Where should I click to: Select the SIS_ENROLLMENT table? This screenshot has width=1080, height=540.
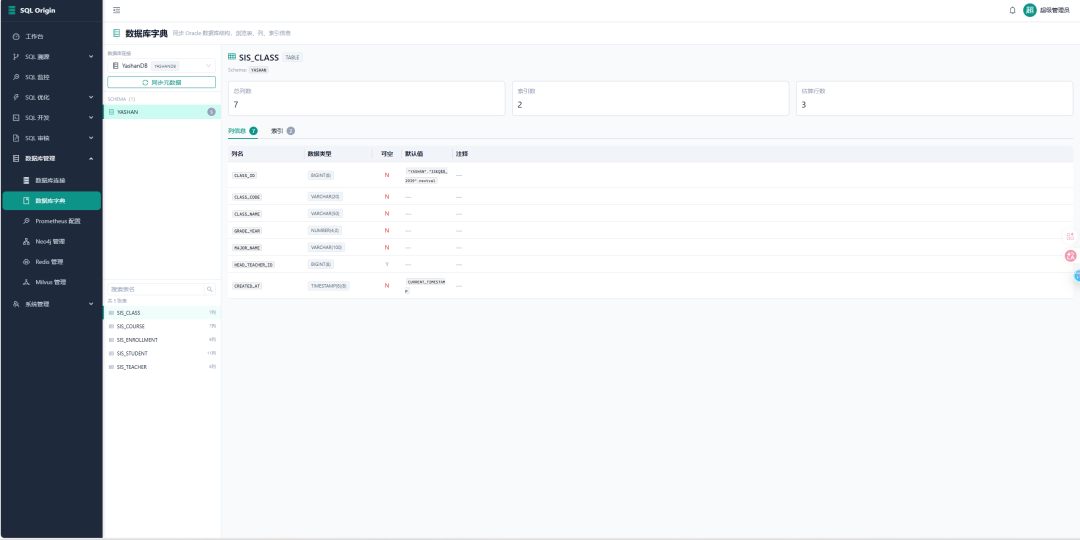click(162, 340)
